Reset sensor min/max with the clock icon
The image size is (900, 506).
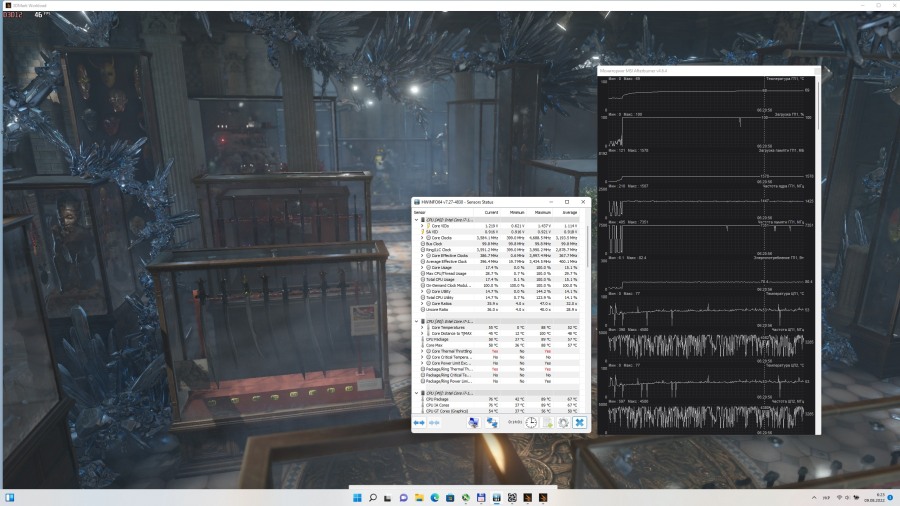click(x=531, y=423)
